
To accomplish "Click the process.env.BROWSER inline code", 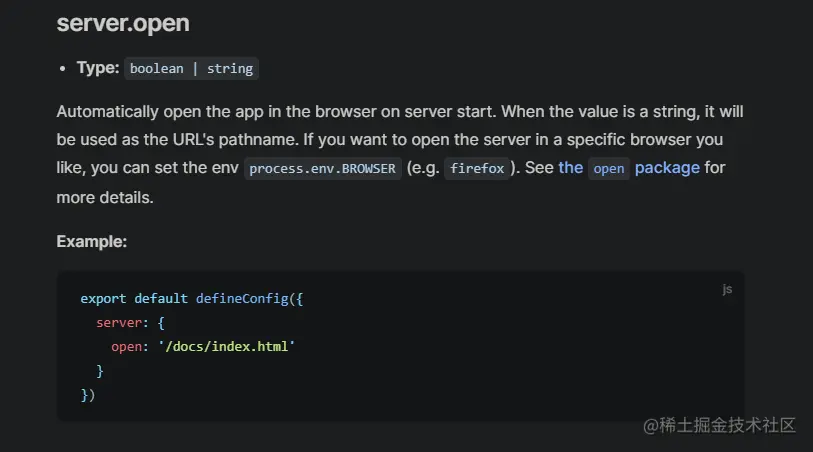I will click(x=323, y=168).
